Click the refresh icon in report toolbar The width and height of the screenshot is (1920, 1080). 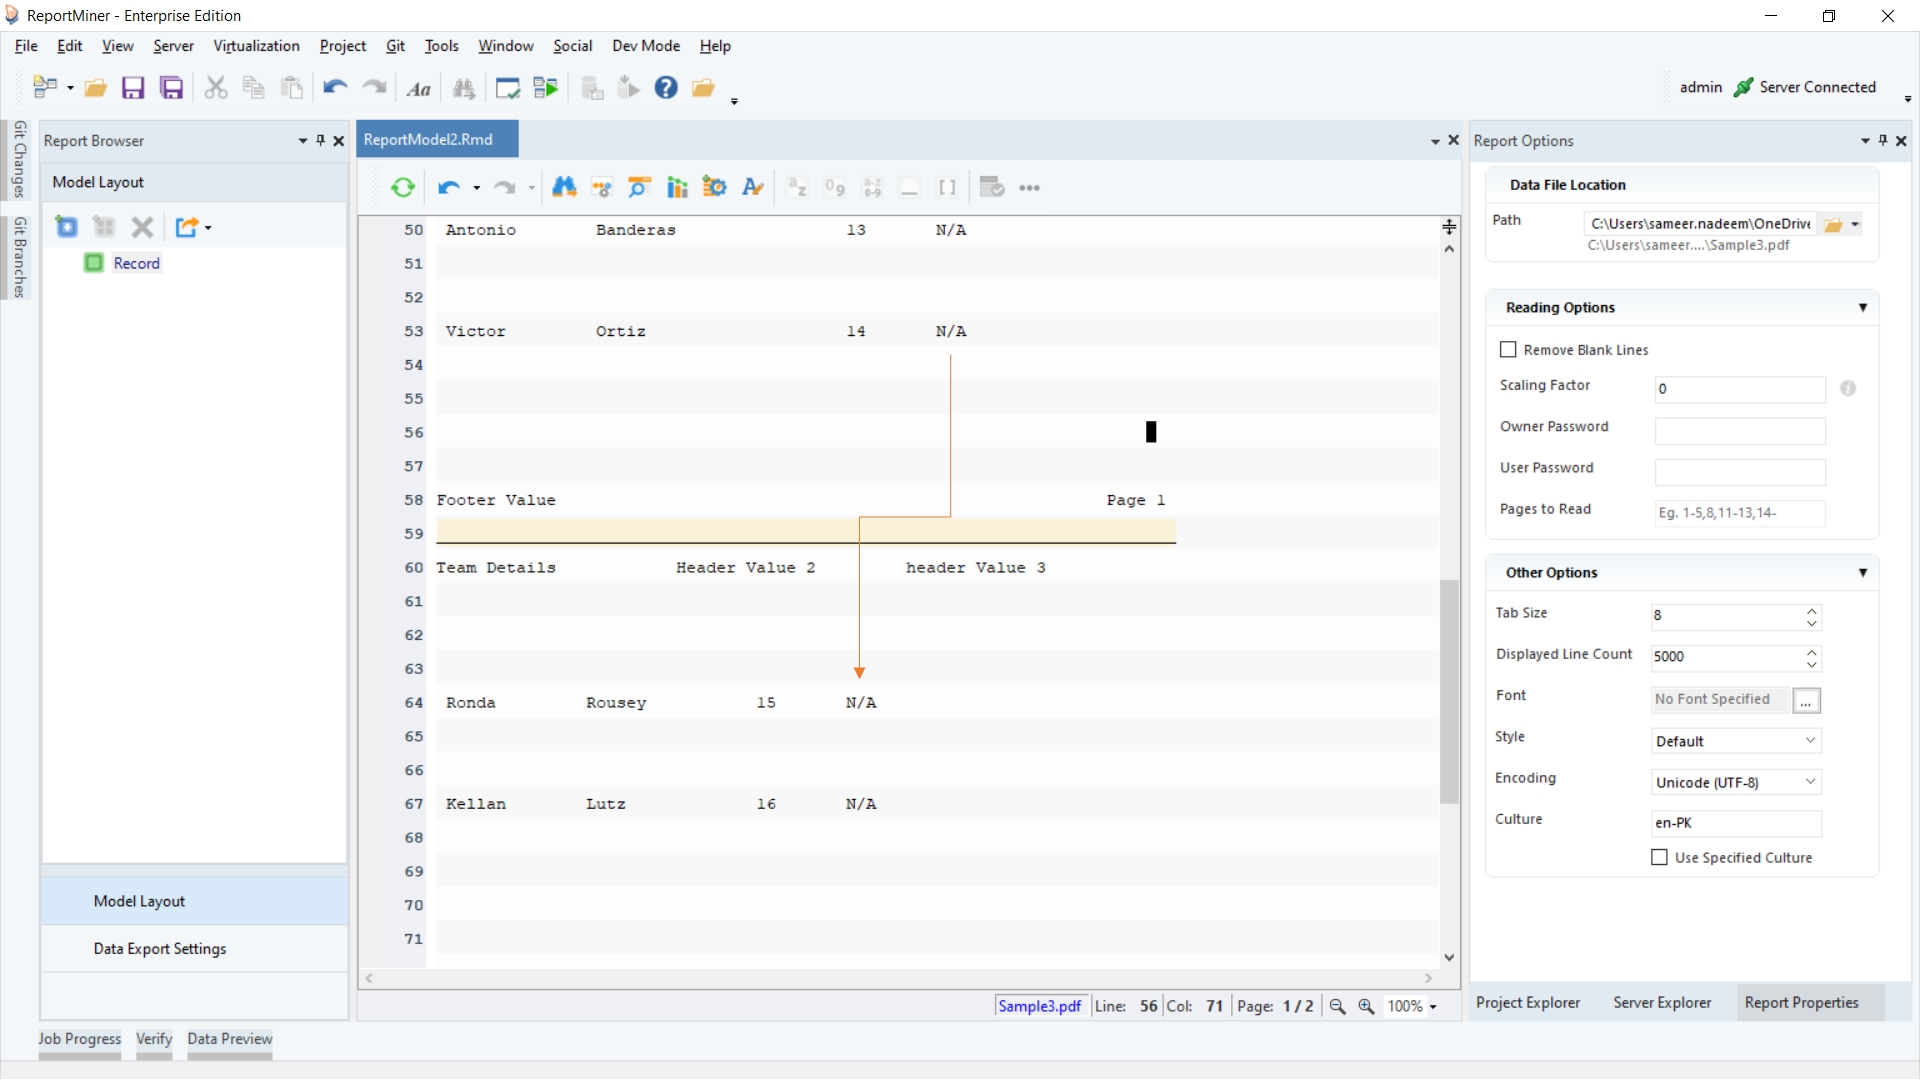403,187
